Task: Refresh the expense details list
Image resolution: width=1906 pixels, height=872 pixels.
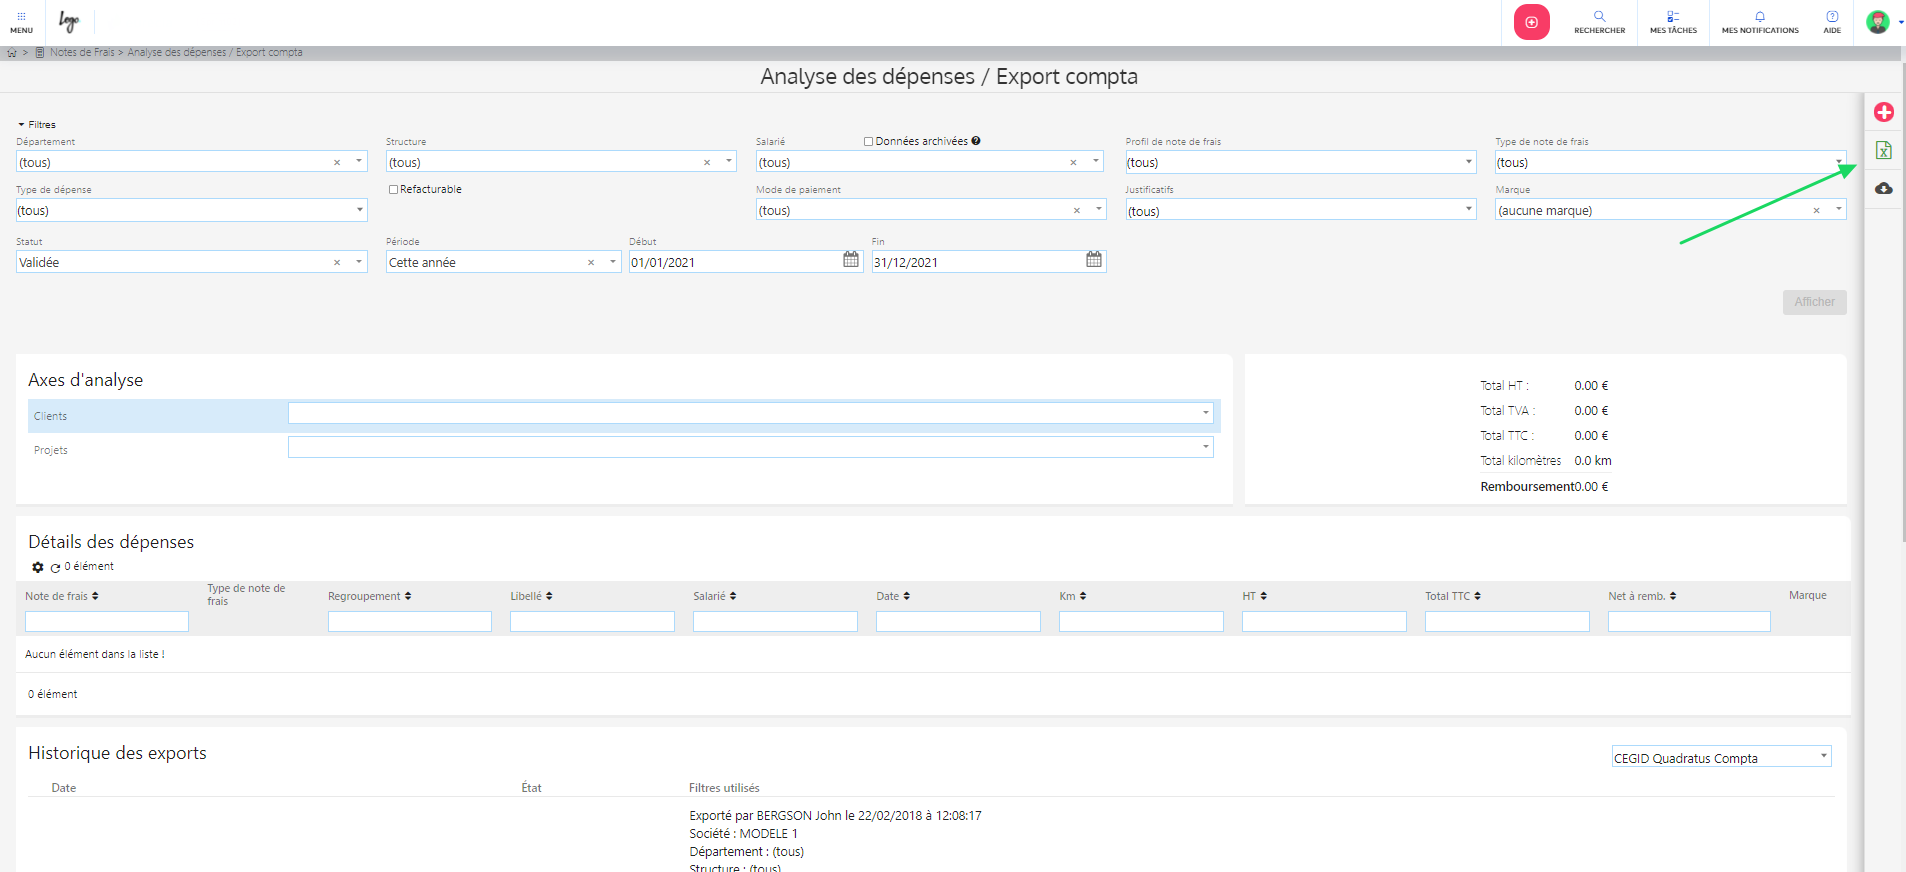Action: (56, 568)
